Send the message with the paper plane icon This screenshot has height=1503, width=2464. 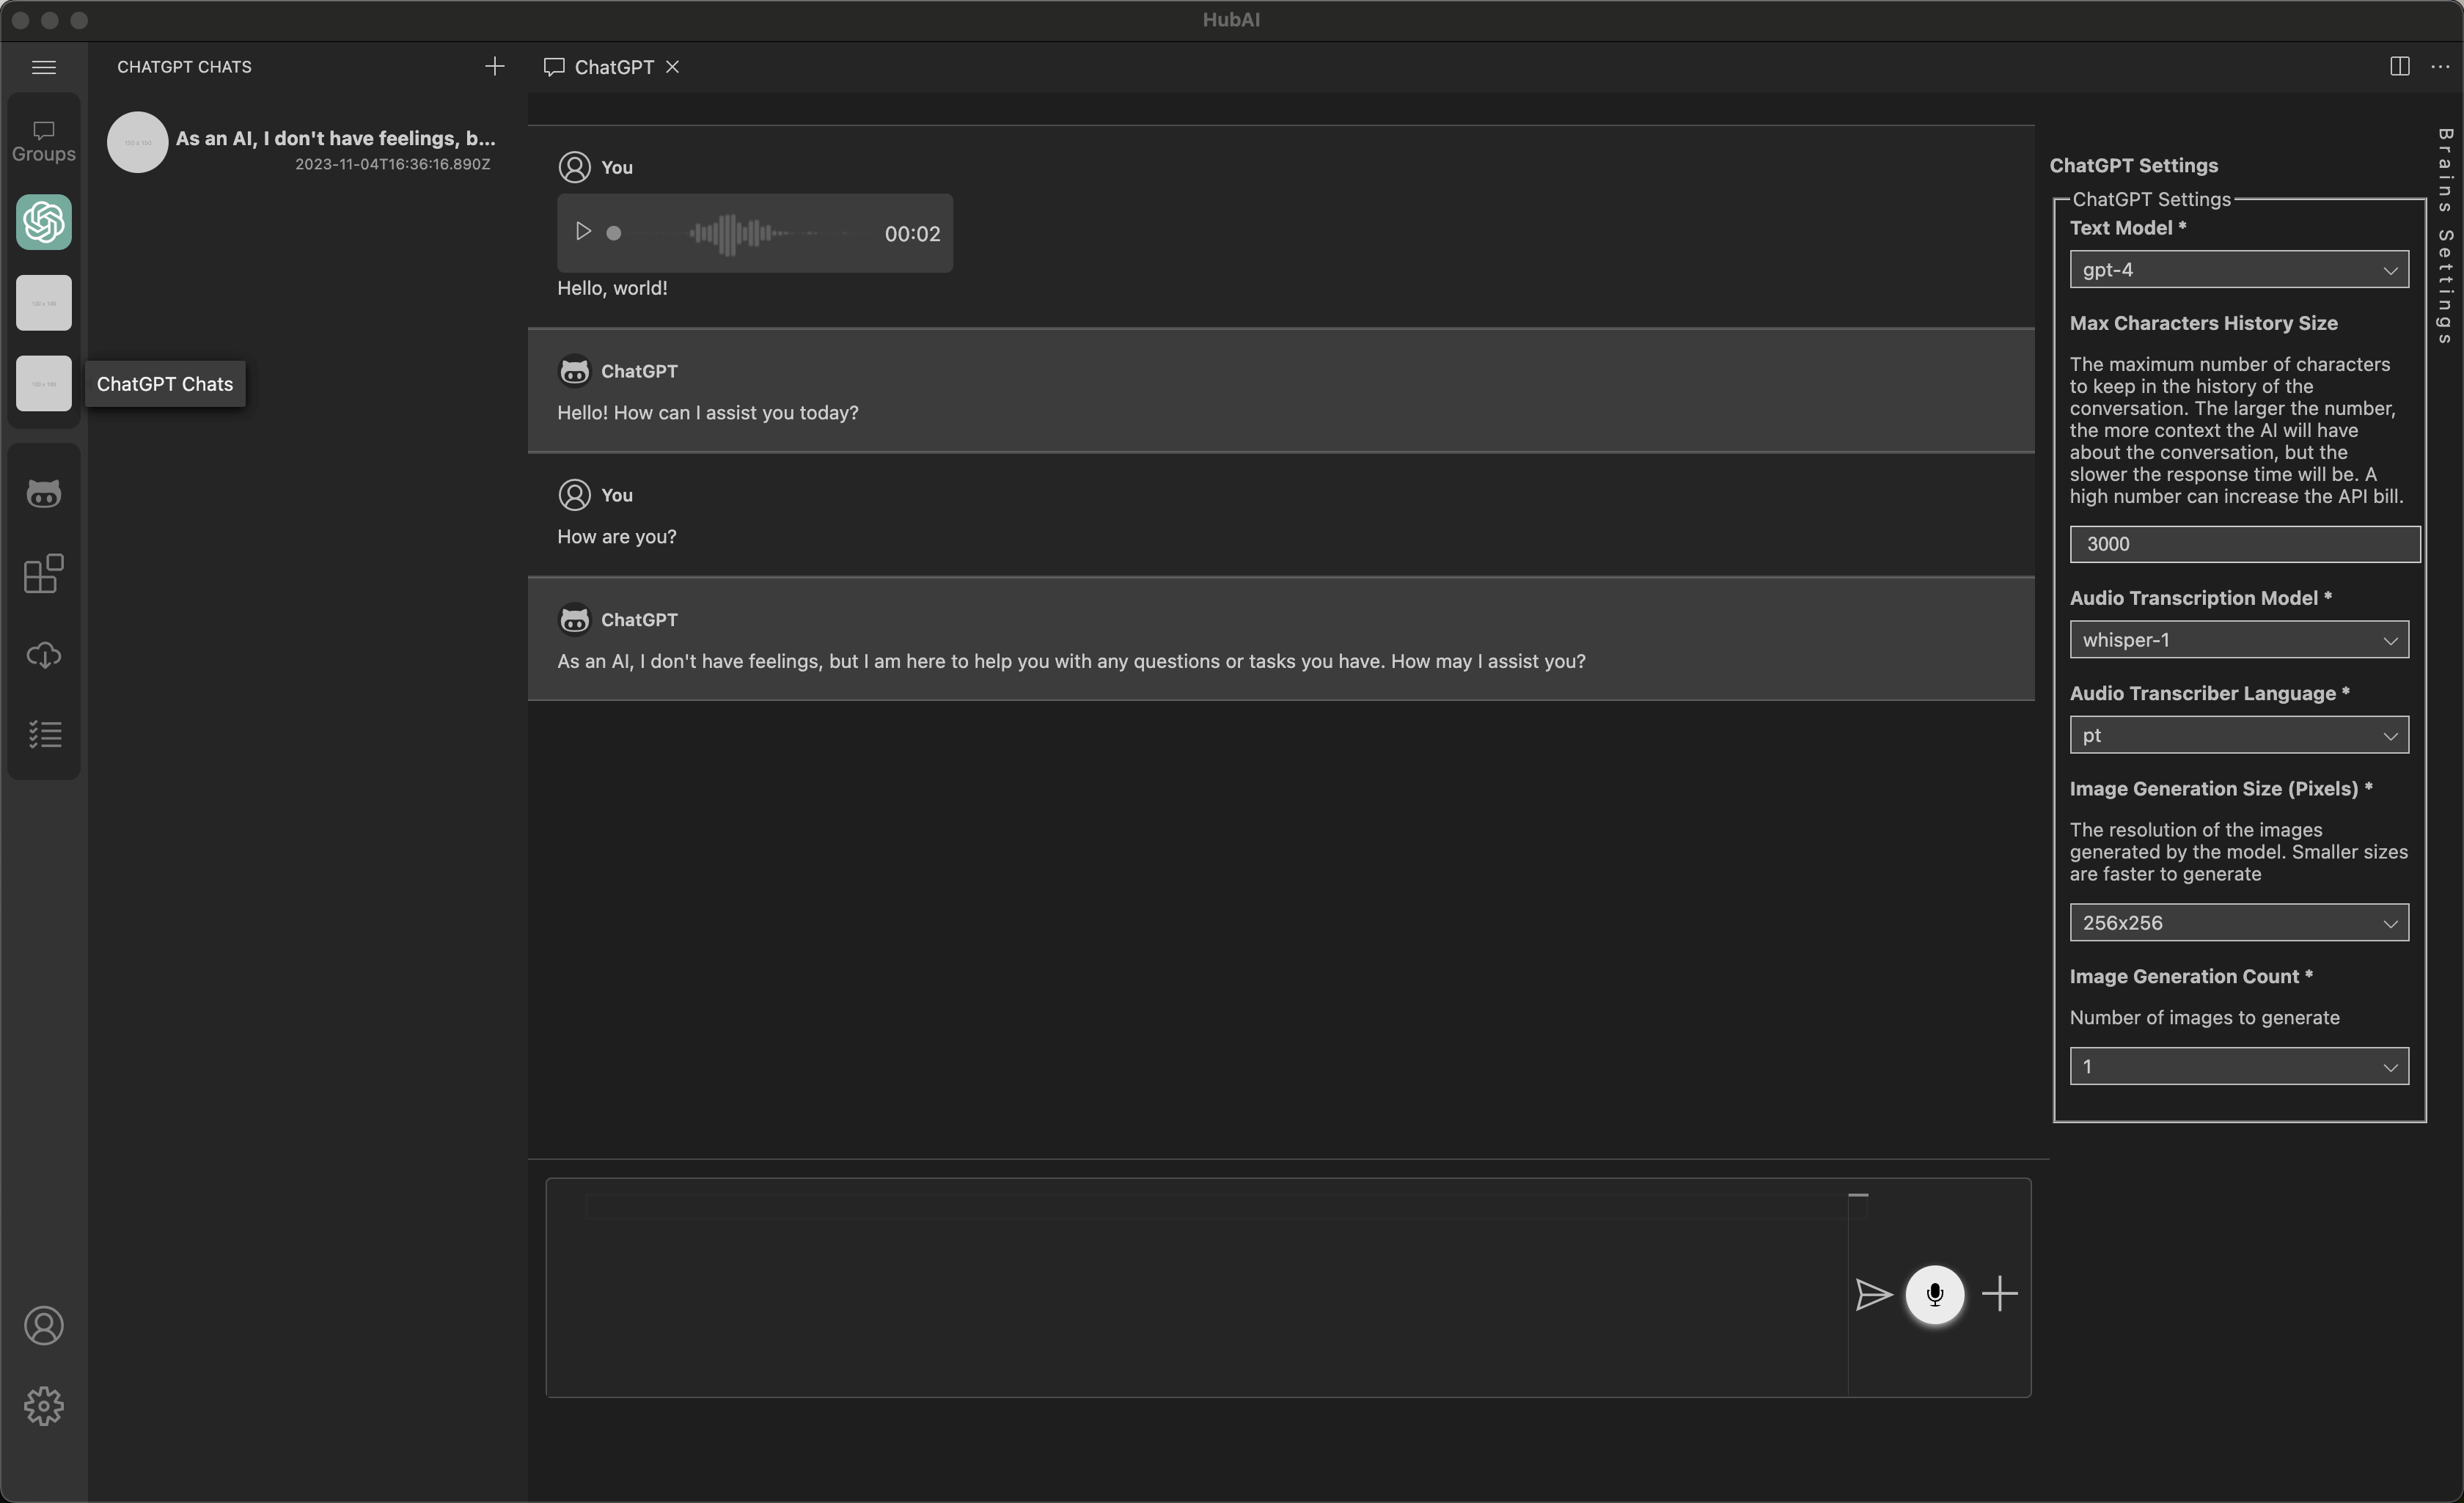pos(1874,1294)
